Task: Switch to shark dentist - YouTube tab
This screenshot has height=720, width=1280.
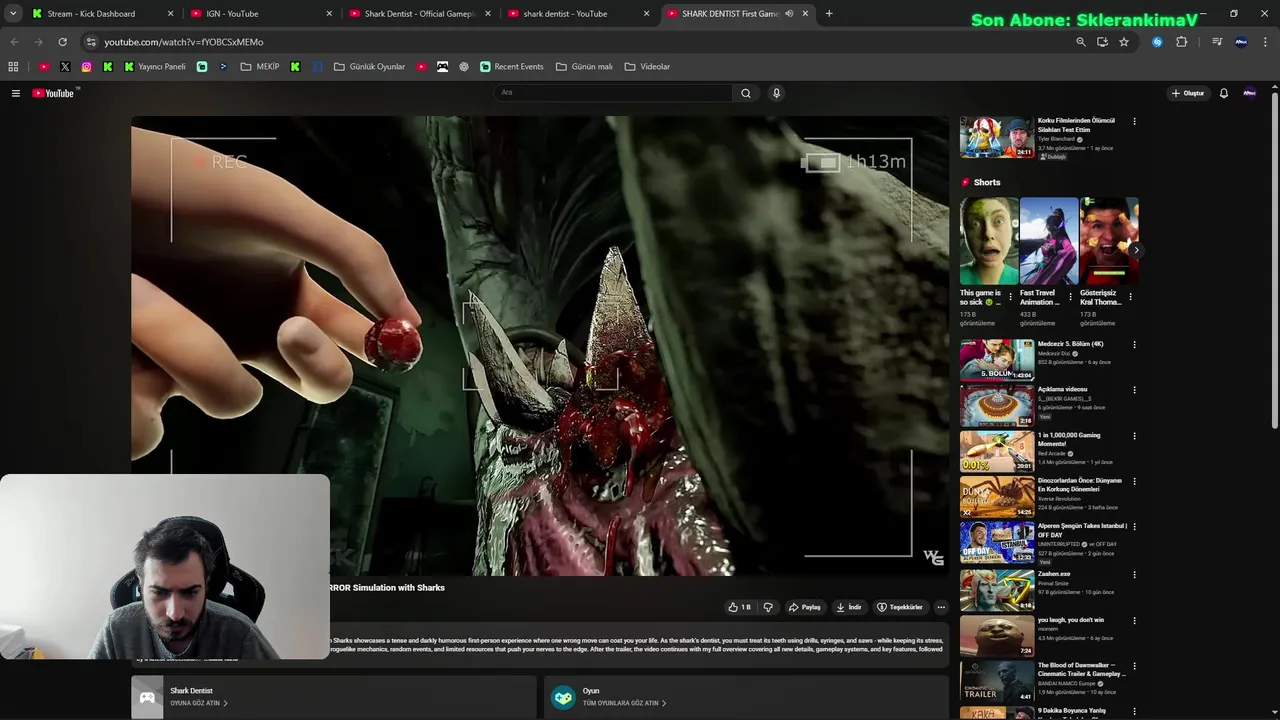Action: (x=579, y=14)
